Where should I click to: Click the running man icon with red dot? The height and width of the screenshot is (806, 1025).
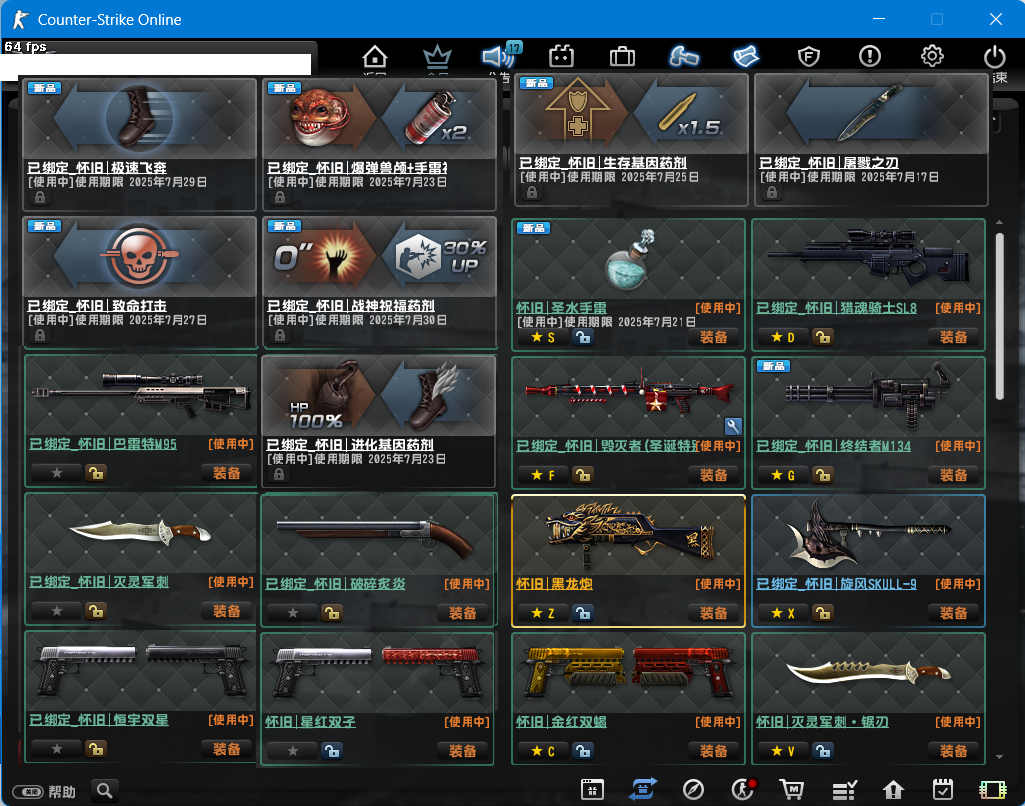pyautogui.click(x=743, y=790)
